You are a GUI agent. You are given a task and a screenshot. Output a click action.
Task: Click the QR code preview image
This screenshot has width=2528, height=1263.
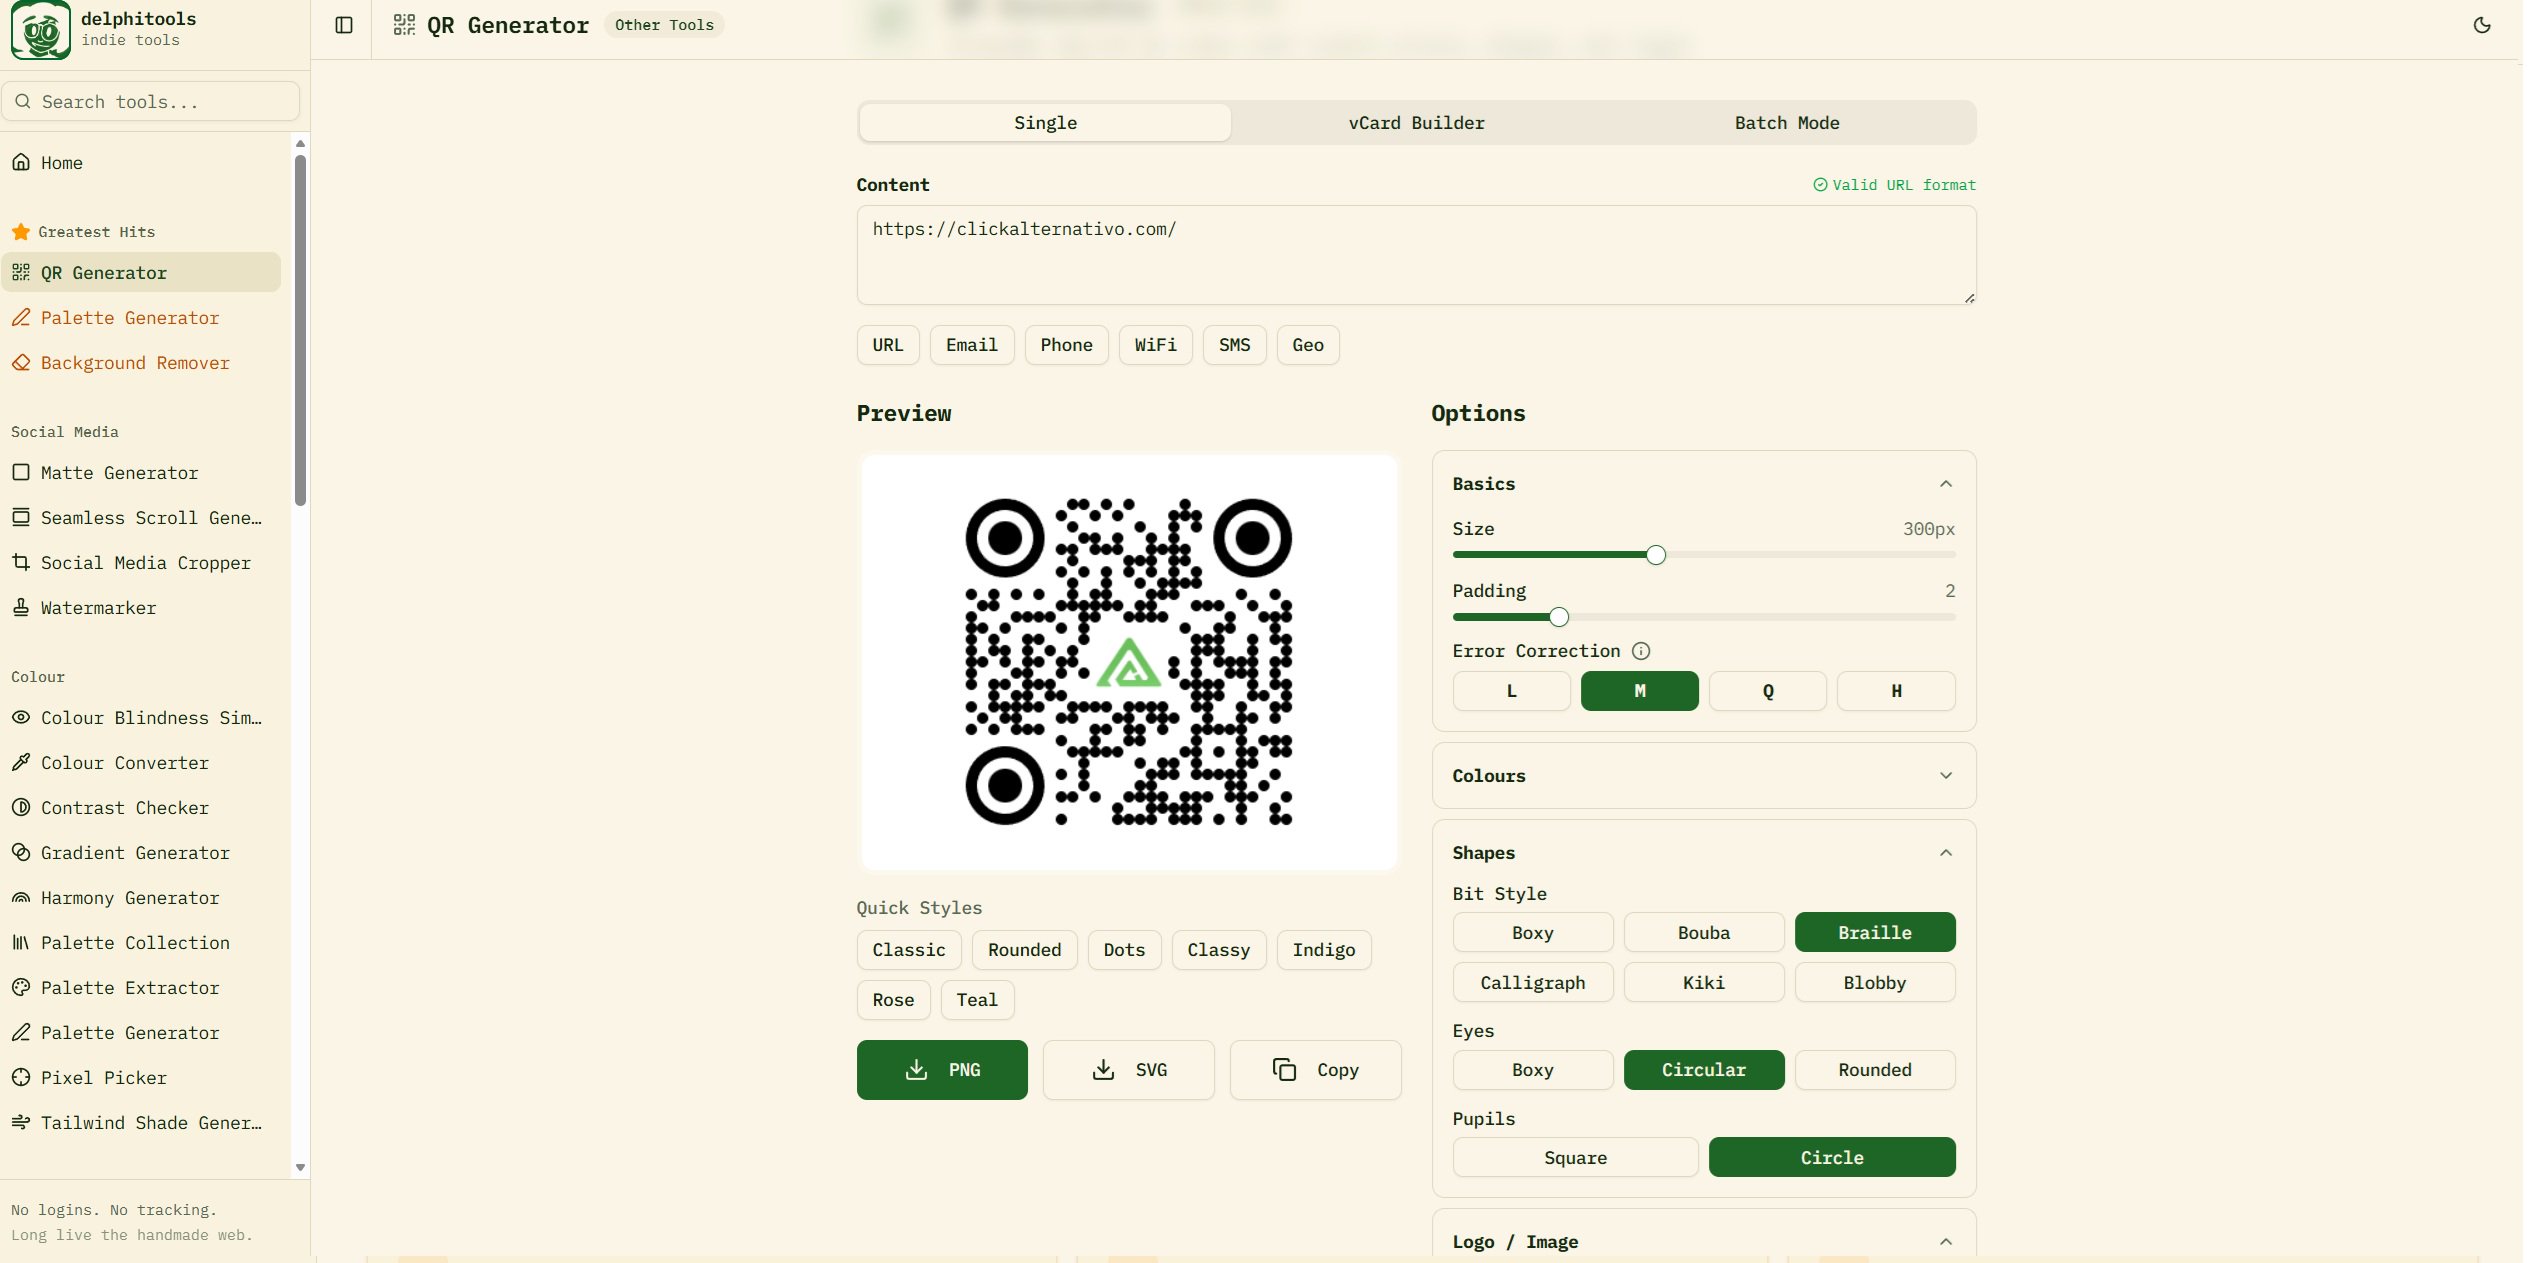1129,662
